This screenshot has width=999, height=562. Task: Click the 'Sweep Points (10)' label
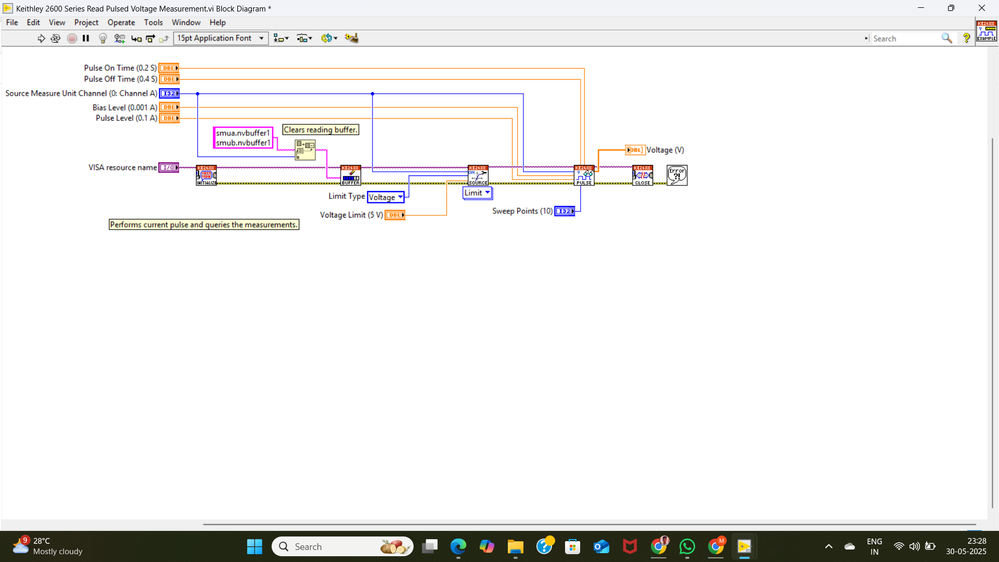tap(522, 211)
